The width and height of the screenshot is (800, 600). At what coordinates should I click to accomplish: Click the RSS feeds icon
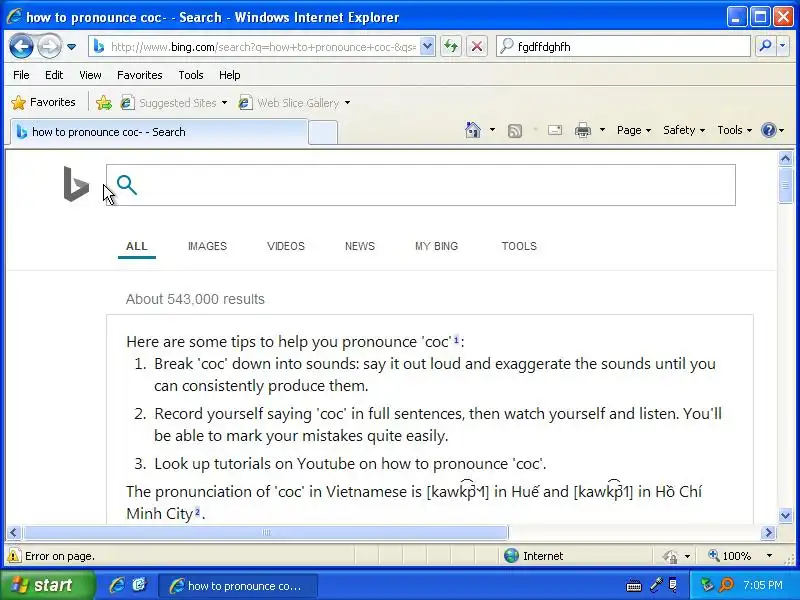pos(515,131)
